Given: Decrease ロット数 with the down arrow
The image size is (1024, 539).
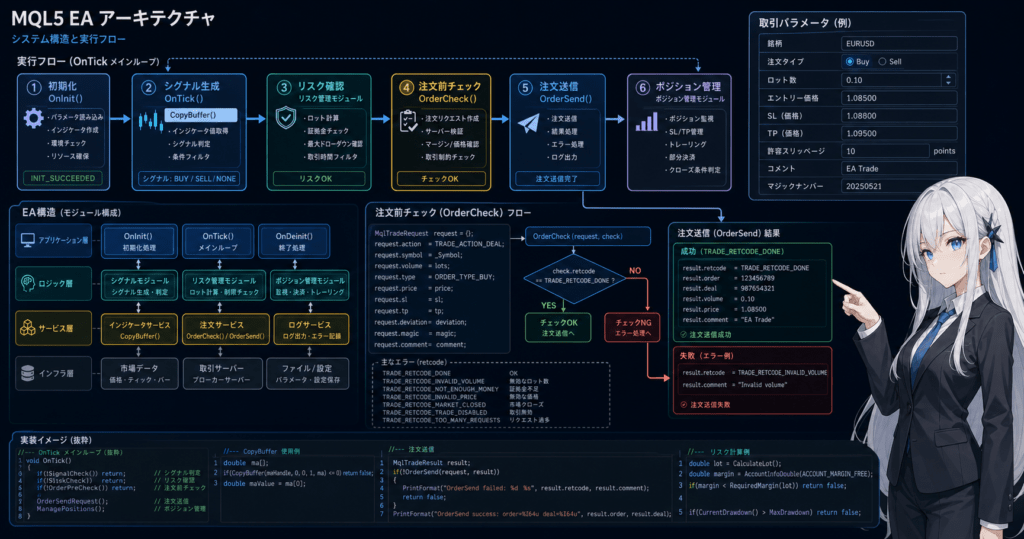Looking at the screenshot, I should pos(949,83).
